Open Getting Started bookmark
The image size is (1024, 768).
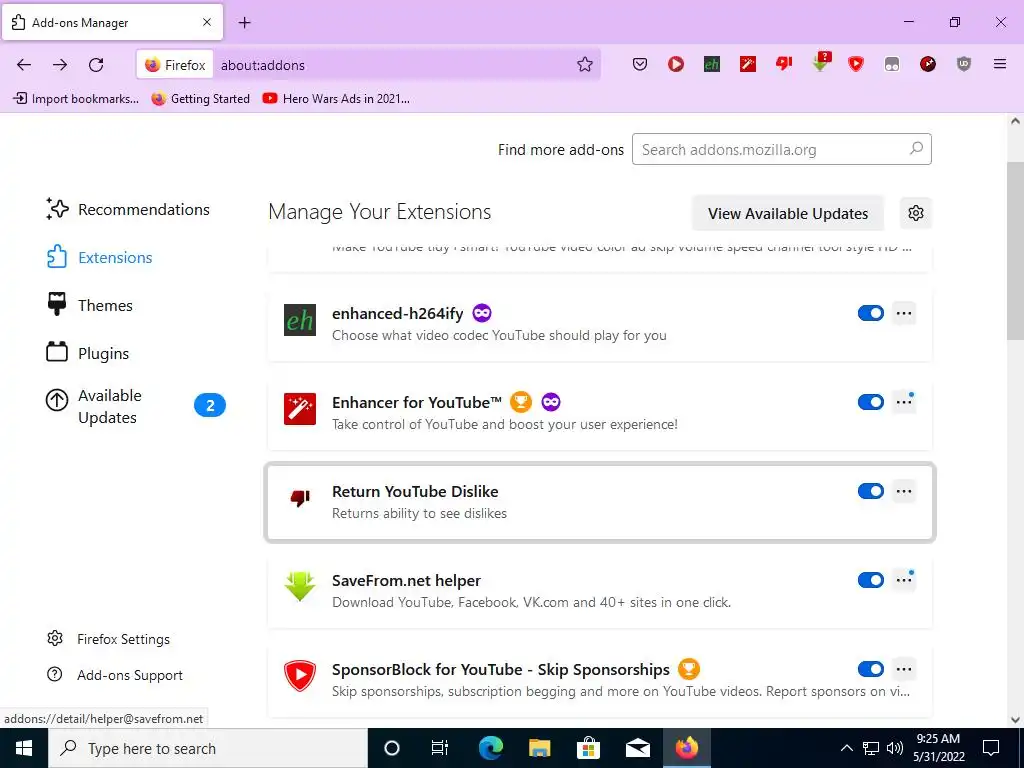(200, 99)
